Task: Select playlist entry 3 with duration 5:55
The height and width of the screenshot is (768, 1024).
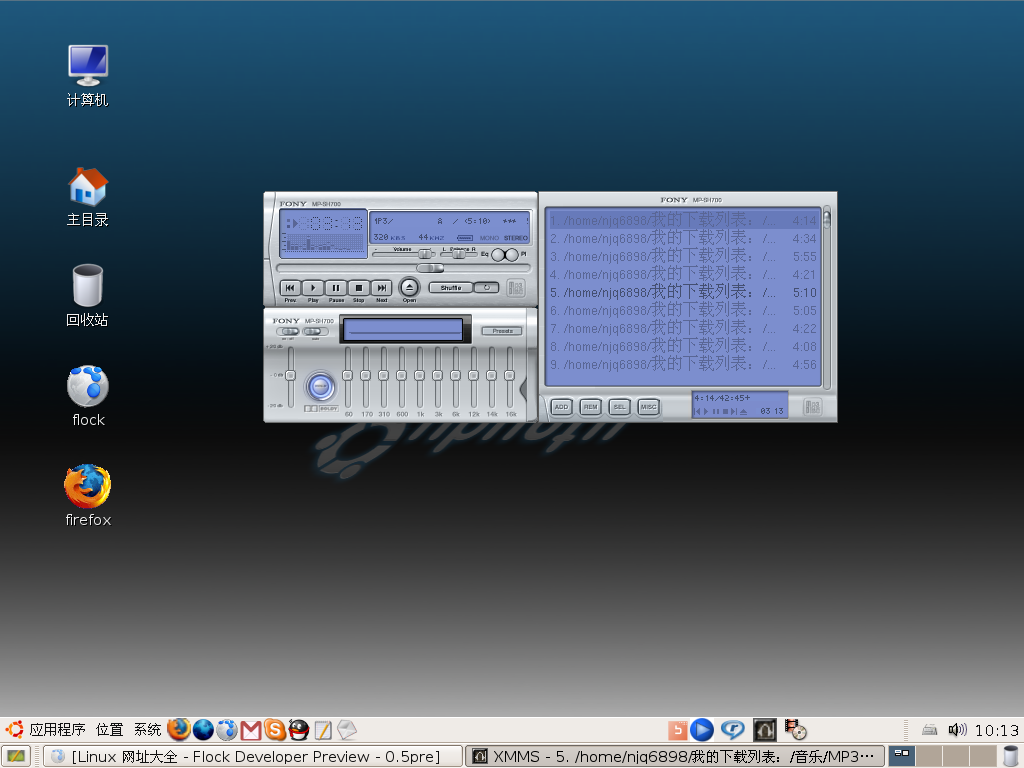Action: point(683,257)
